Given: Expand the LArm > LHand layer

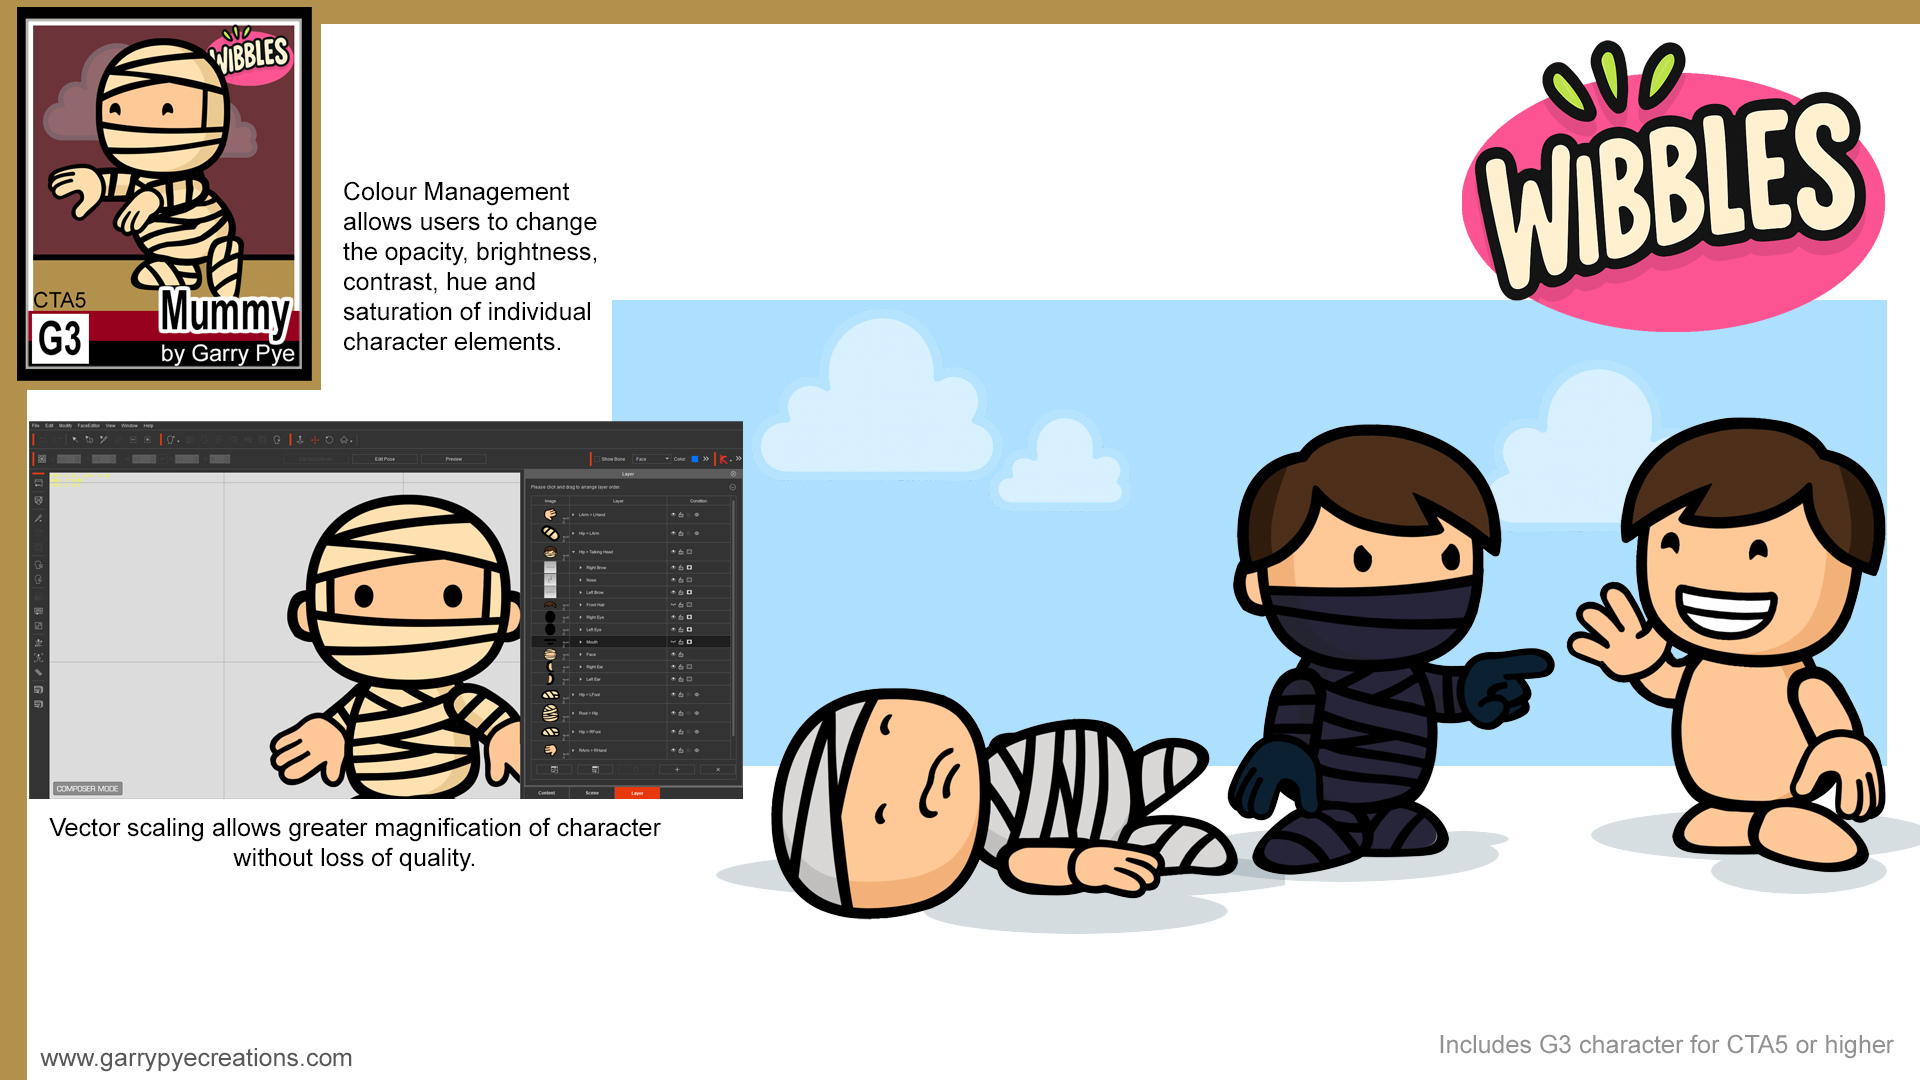Looking at the screenshot, I should (573, 515).
